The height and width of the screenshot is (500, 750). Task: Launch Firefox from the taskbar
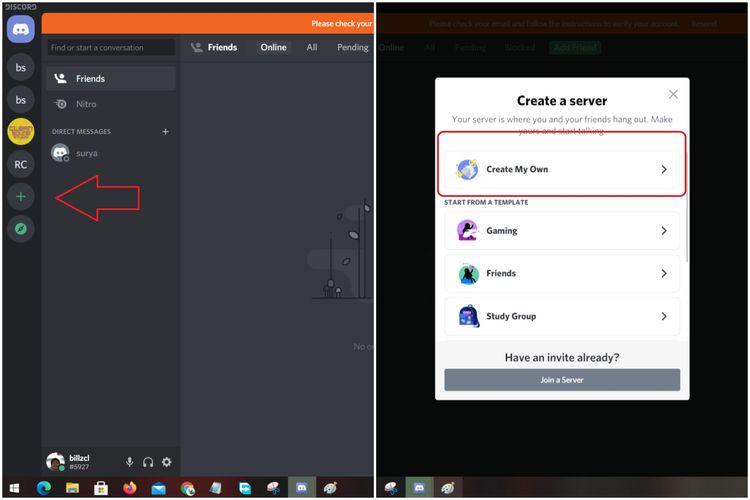coord(130,488)
